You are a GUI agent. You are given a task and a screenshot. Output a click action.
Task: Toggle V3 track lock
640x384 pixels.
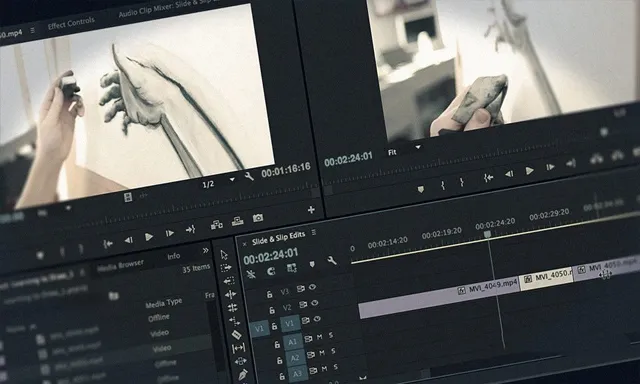click(x=269, y=294)
